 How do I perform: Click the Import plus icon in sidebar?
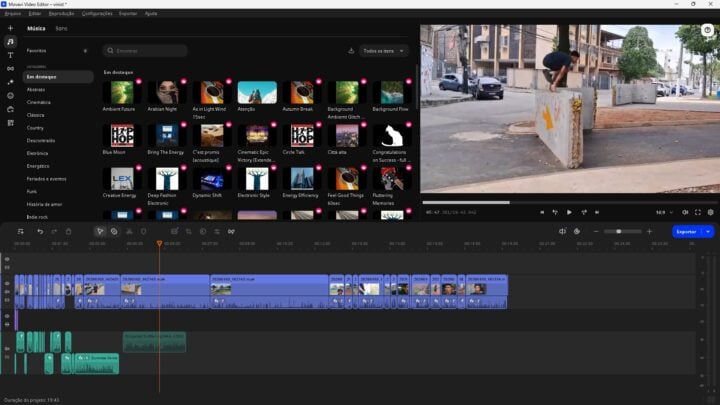(10, 28)
